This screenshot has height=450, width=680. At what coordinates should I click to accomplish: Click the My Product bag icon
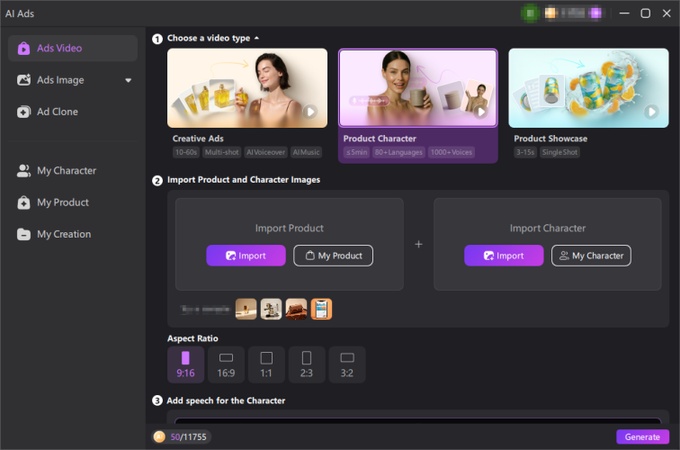point(24,202)
